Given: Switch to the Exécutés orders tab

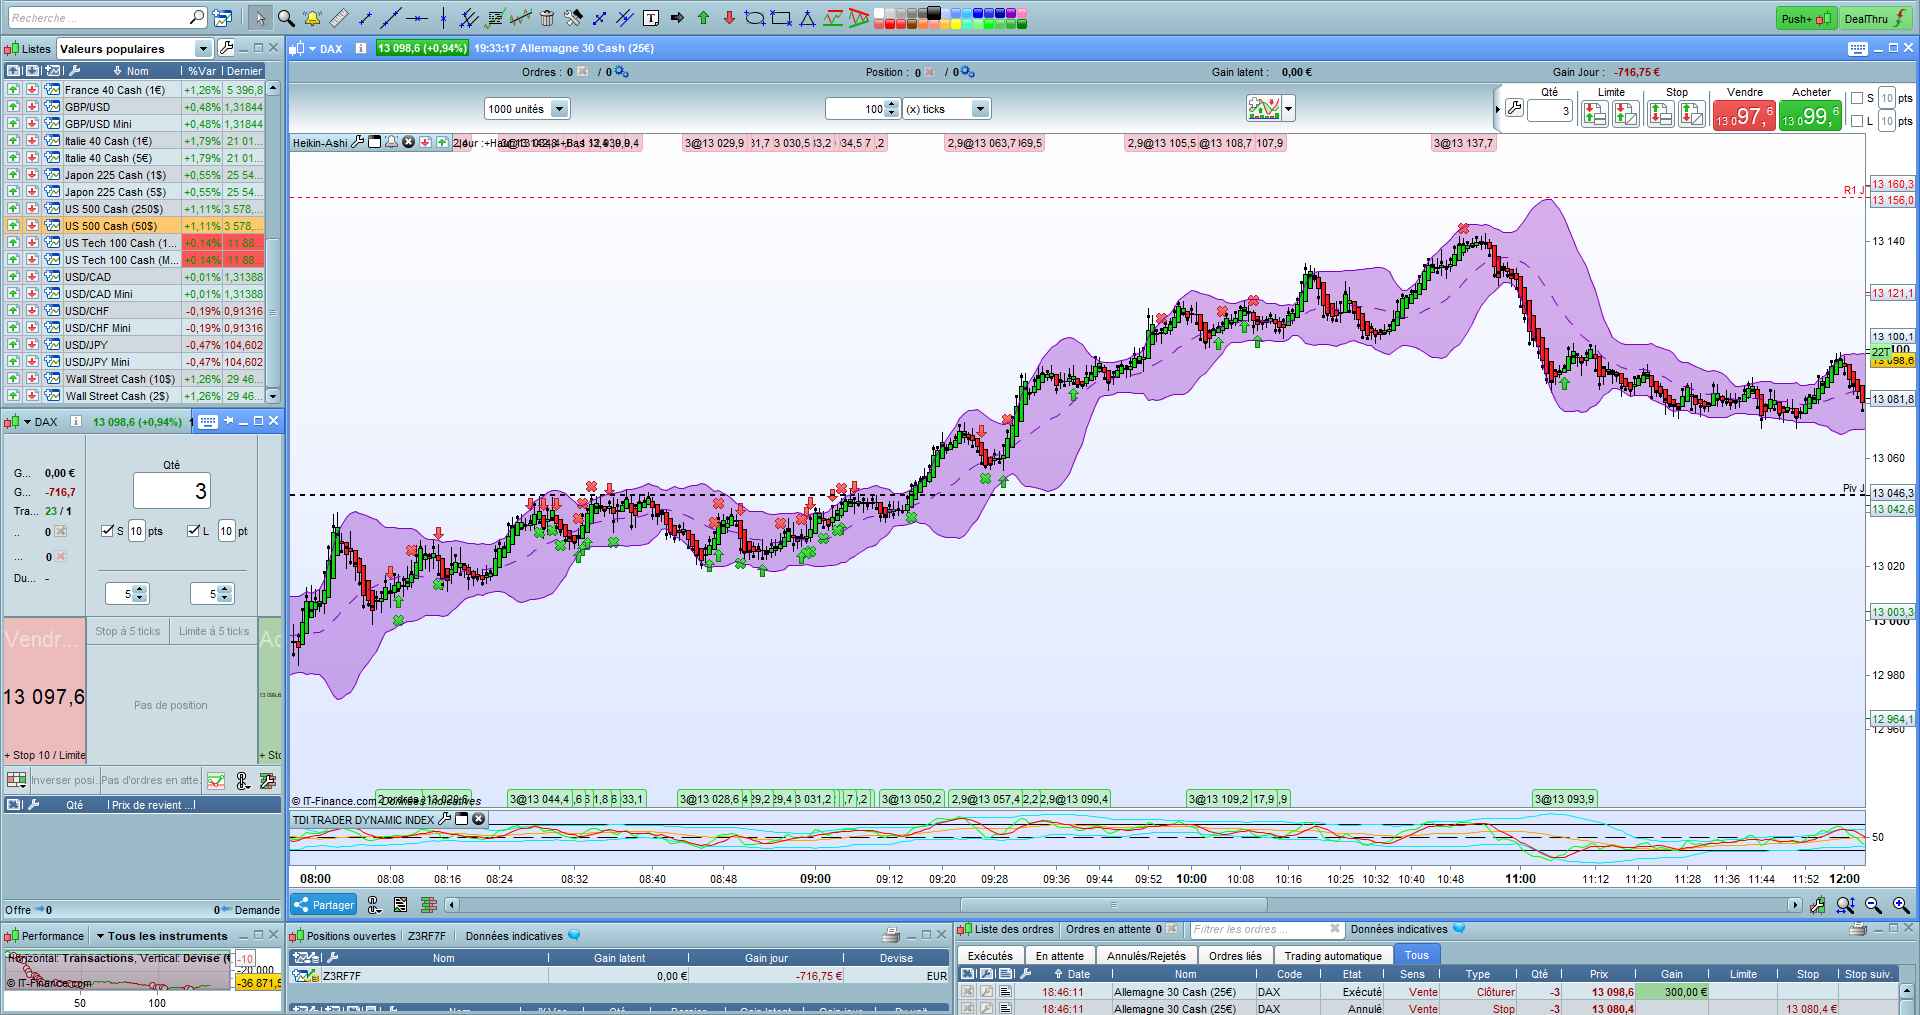Looking at the screenshot, I should [x=990, y=956].
